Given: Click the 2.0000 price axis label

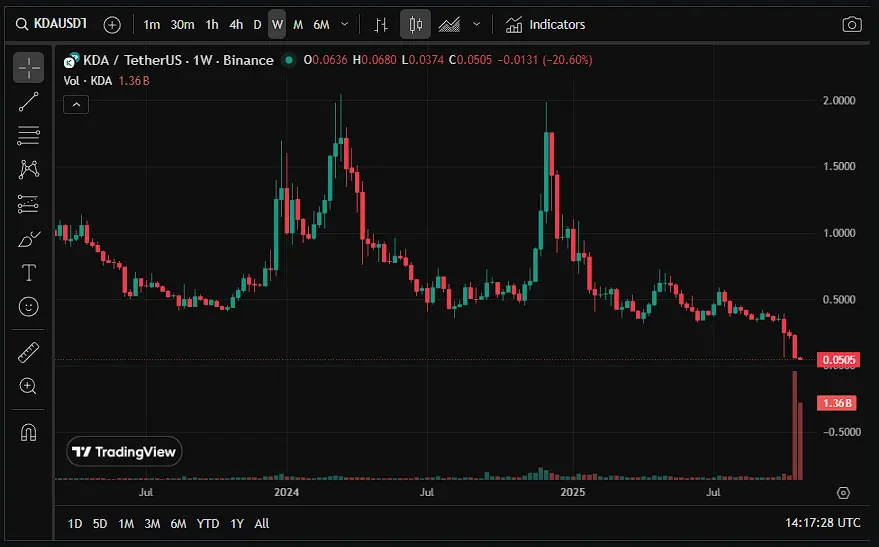Looking at the screenshot, I should 839,100.
